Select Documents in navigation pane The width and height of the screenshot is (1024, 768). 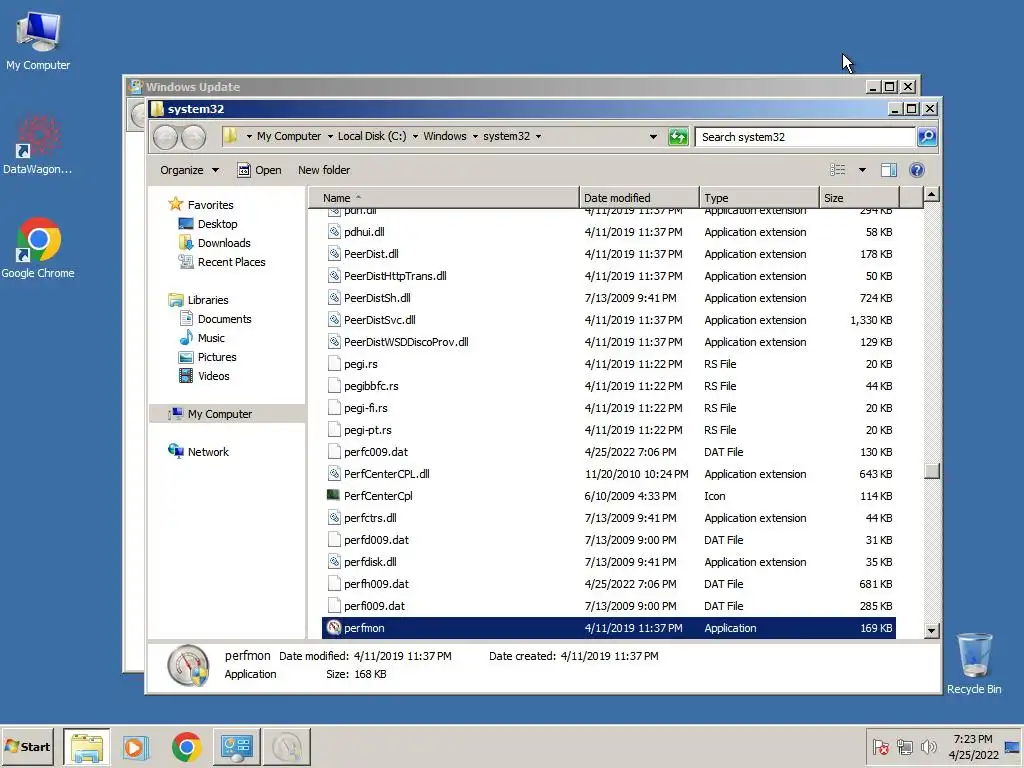coord(215,319)
